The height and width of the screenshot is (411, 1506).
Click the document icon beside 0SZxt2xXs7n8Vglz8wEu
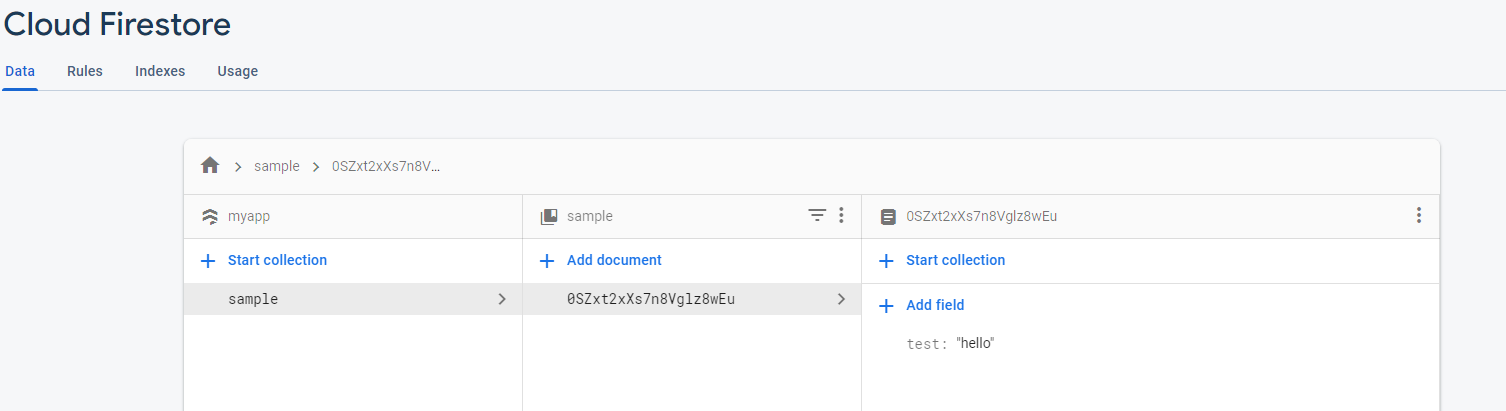888,216
